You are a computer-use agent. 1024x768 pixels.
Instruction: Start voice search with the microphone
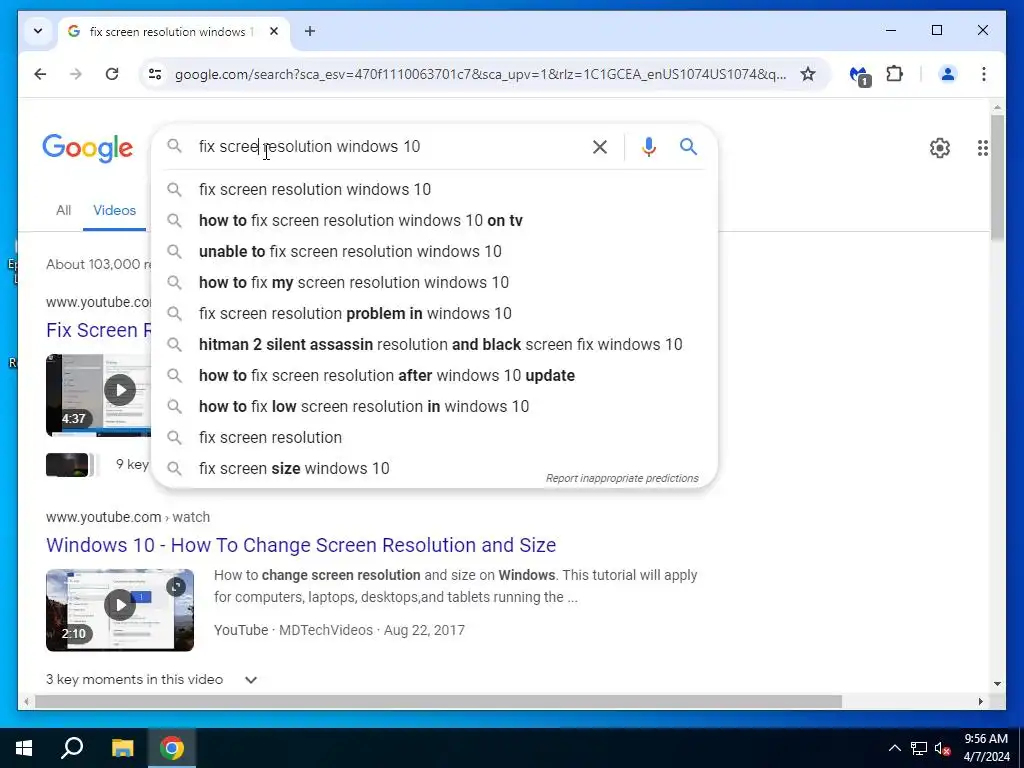tap(648, 147)
